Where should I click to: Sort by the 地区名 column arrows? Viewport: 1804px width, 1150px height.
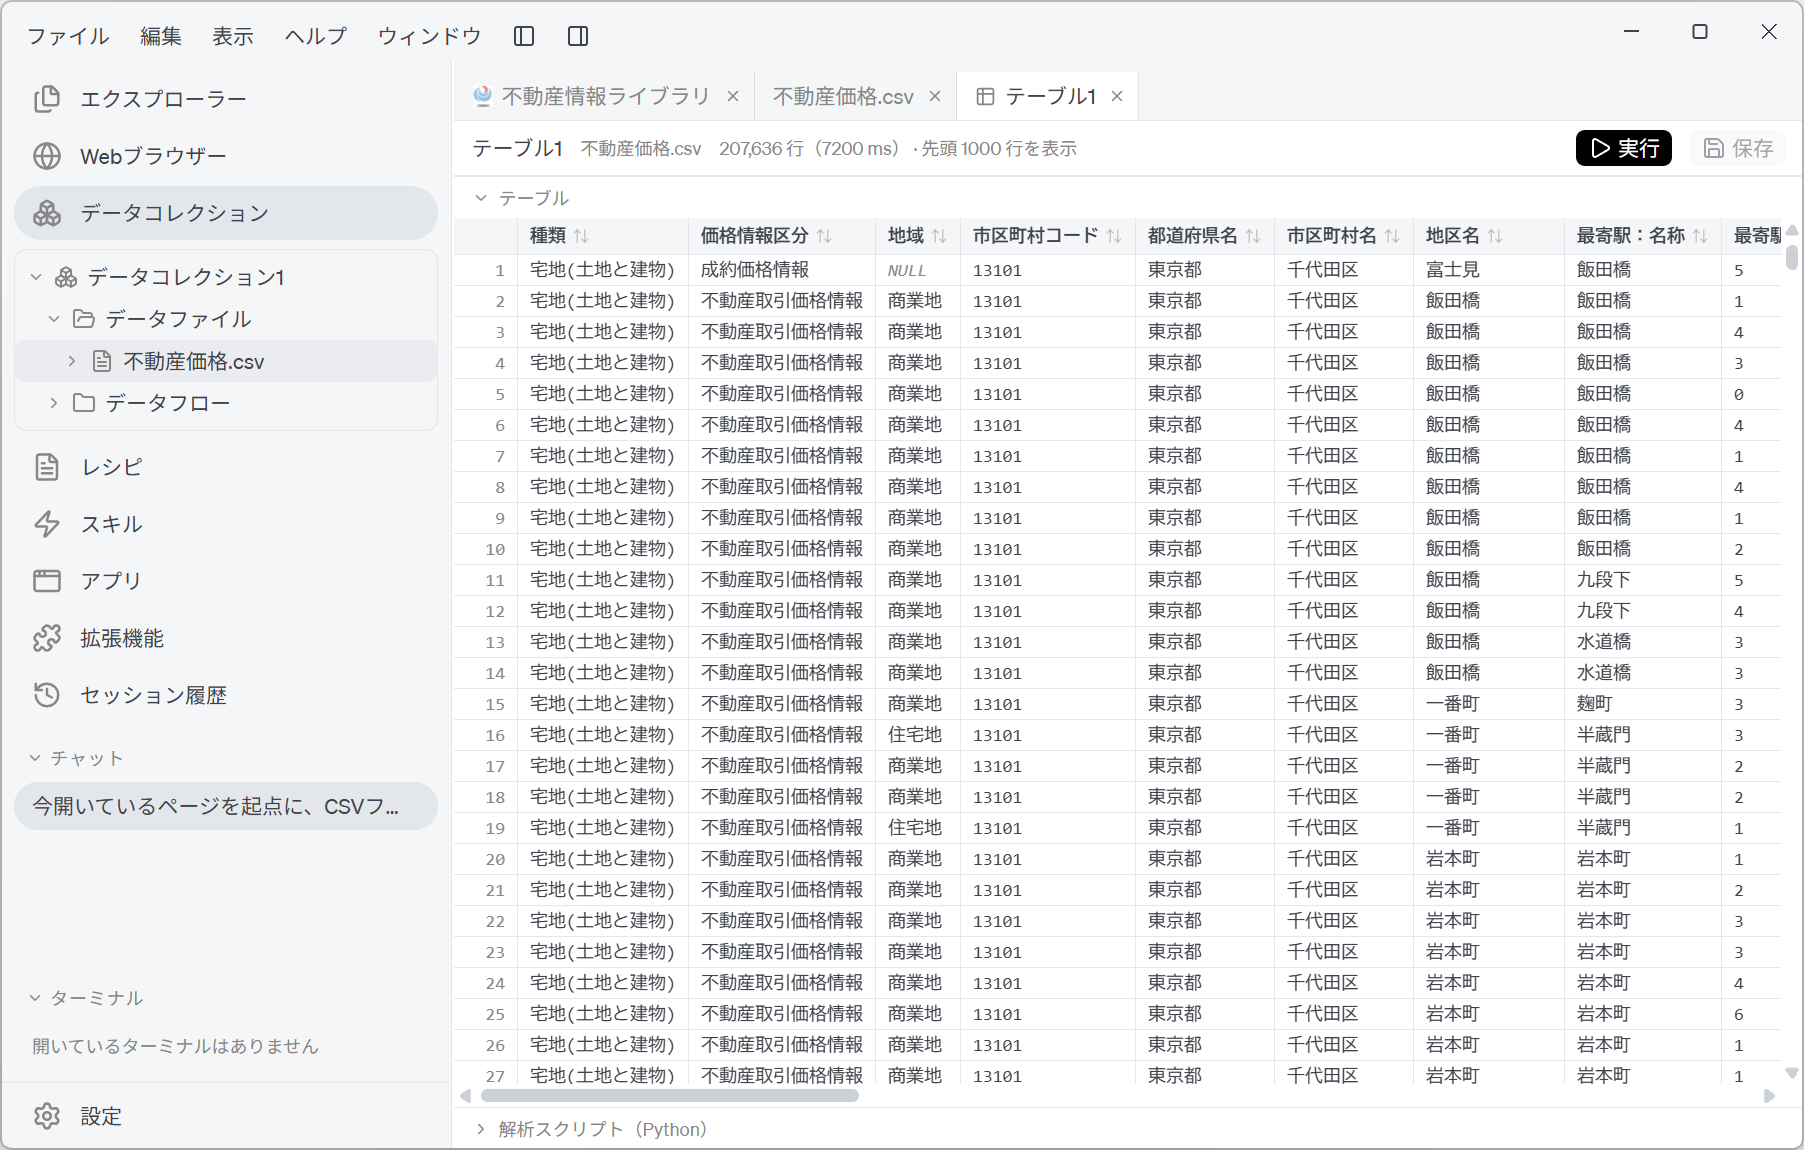tap(1495, 236)
